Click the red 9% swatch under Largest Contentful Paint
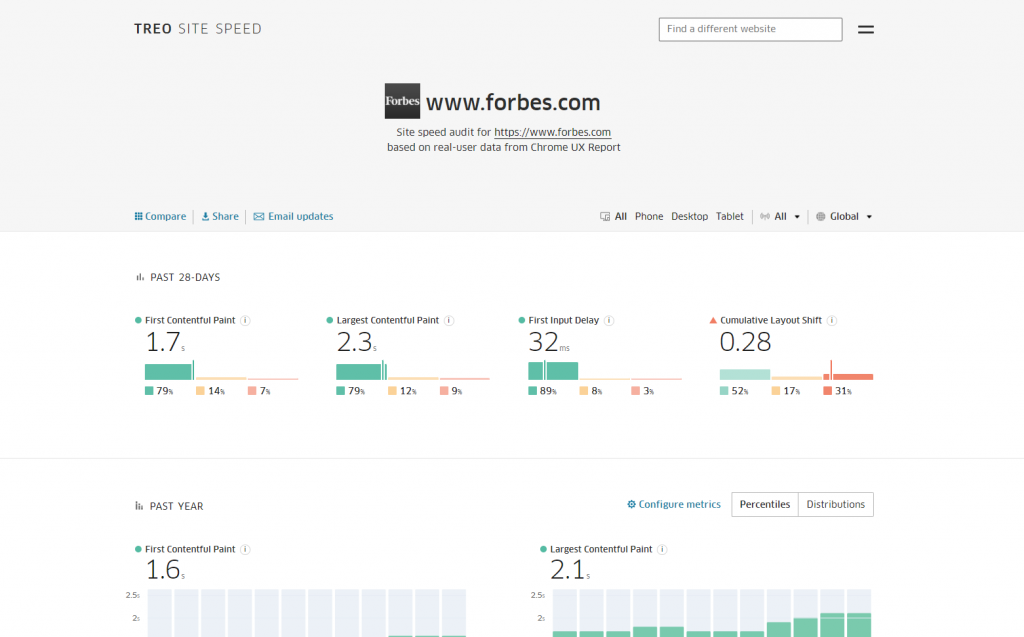The height and width of the screenshot is (637, 1024). [x=443, y=391]
